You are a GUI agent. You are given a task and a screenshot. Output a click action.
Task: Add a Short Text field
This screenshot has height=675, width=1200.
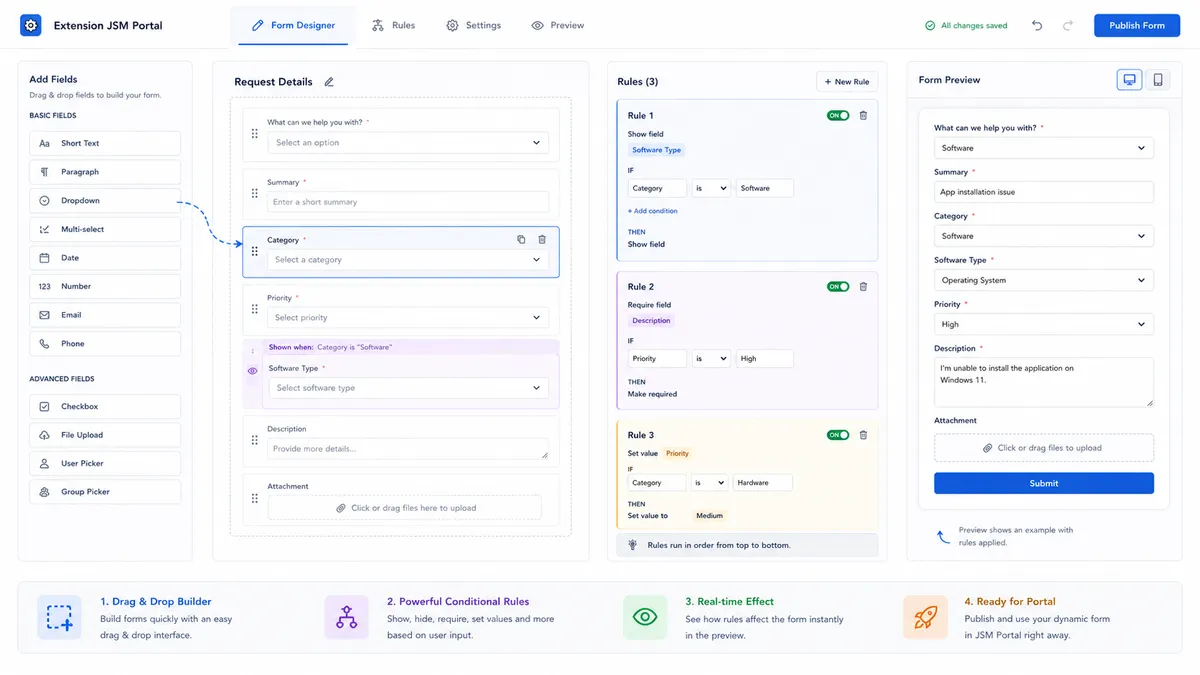coord(105,143)
